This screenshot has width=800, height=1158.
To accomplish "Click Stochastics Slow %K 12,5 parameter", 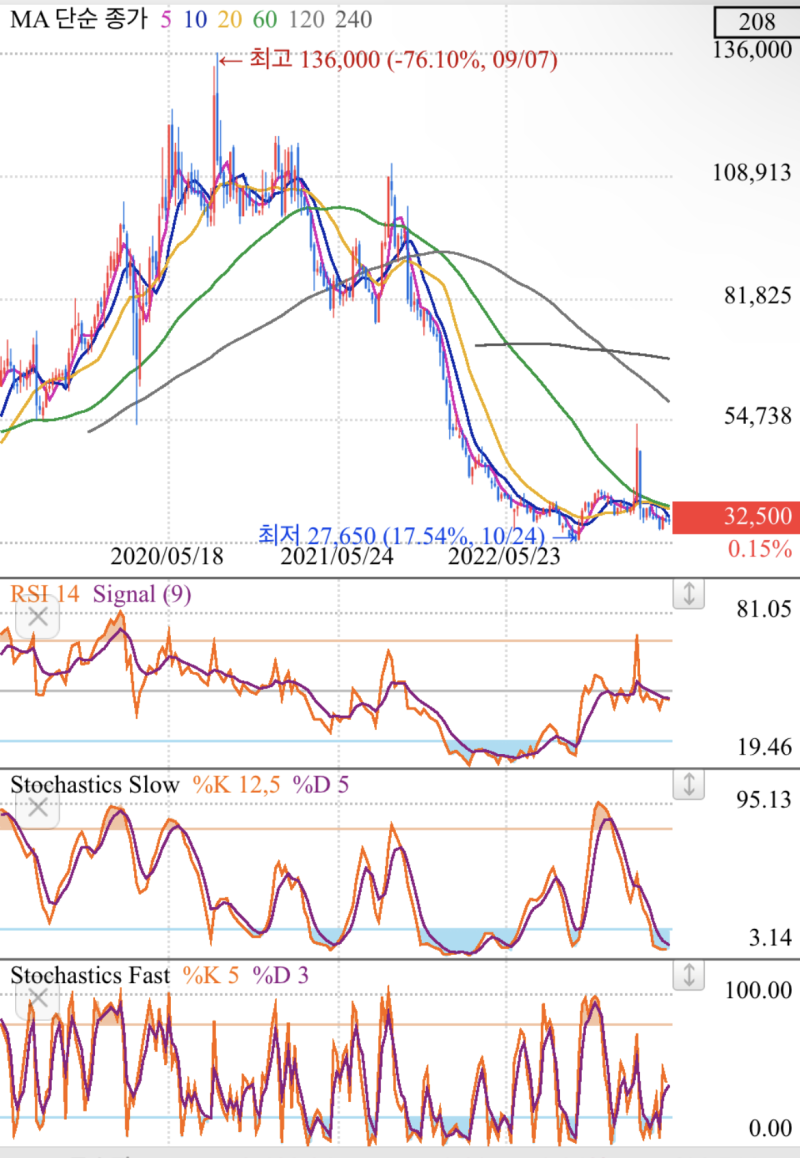I will pyautogui.click(x=236, y=784).
